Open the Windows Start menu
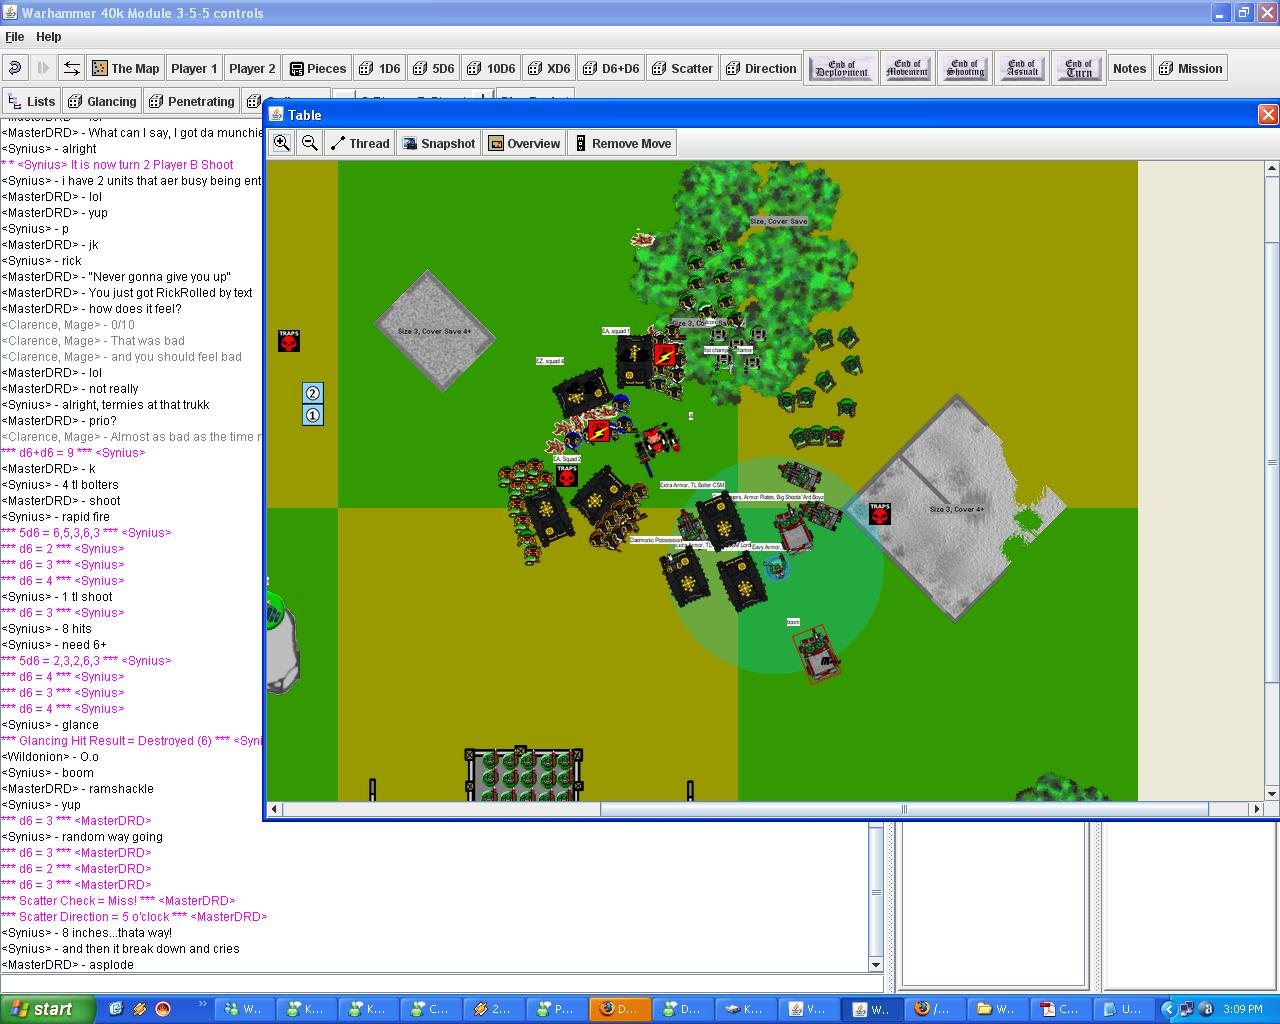Image resolution: width=1280 pixels, height=1024 pixels. tap(47, 1009)
